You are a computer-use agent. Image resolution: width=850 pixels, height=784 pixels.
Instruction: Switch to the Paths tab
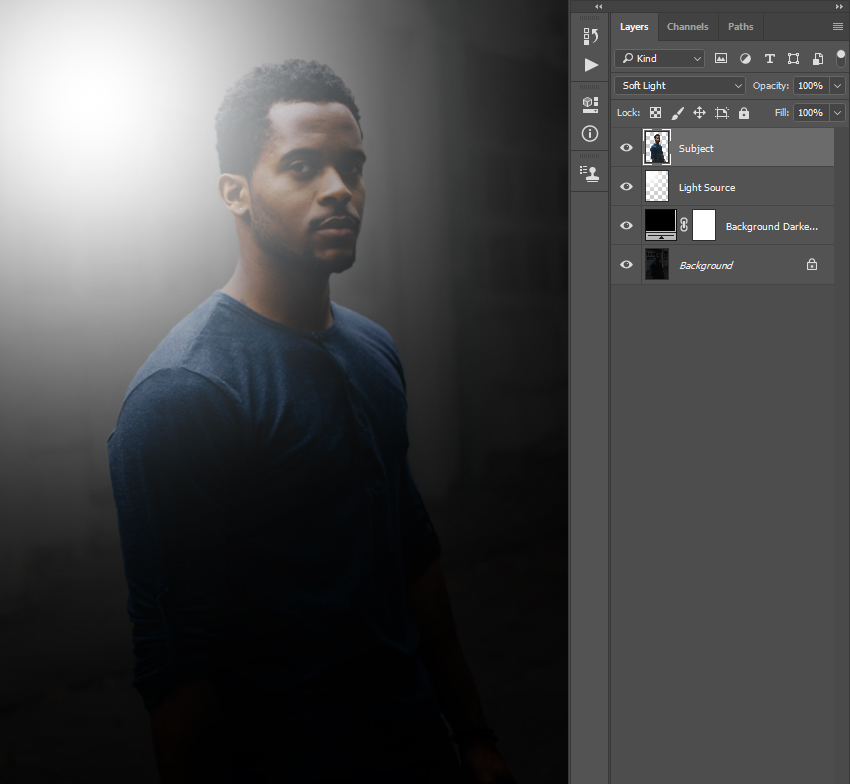coord(740,27)
